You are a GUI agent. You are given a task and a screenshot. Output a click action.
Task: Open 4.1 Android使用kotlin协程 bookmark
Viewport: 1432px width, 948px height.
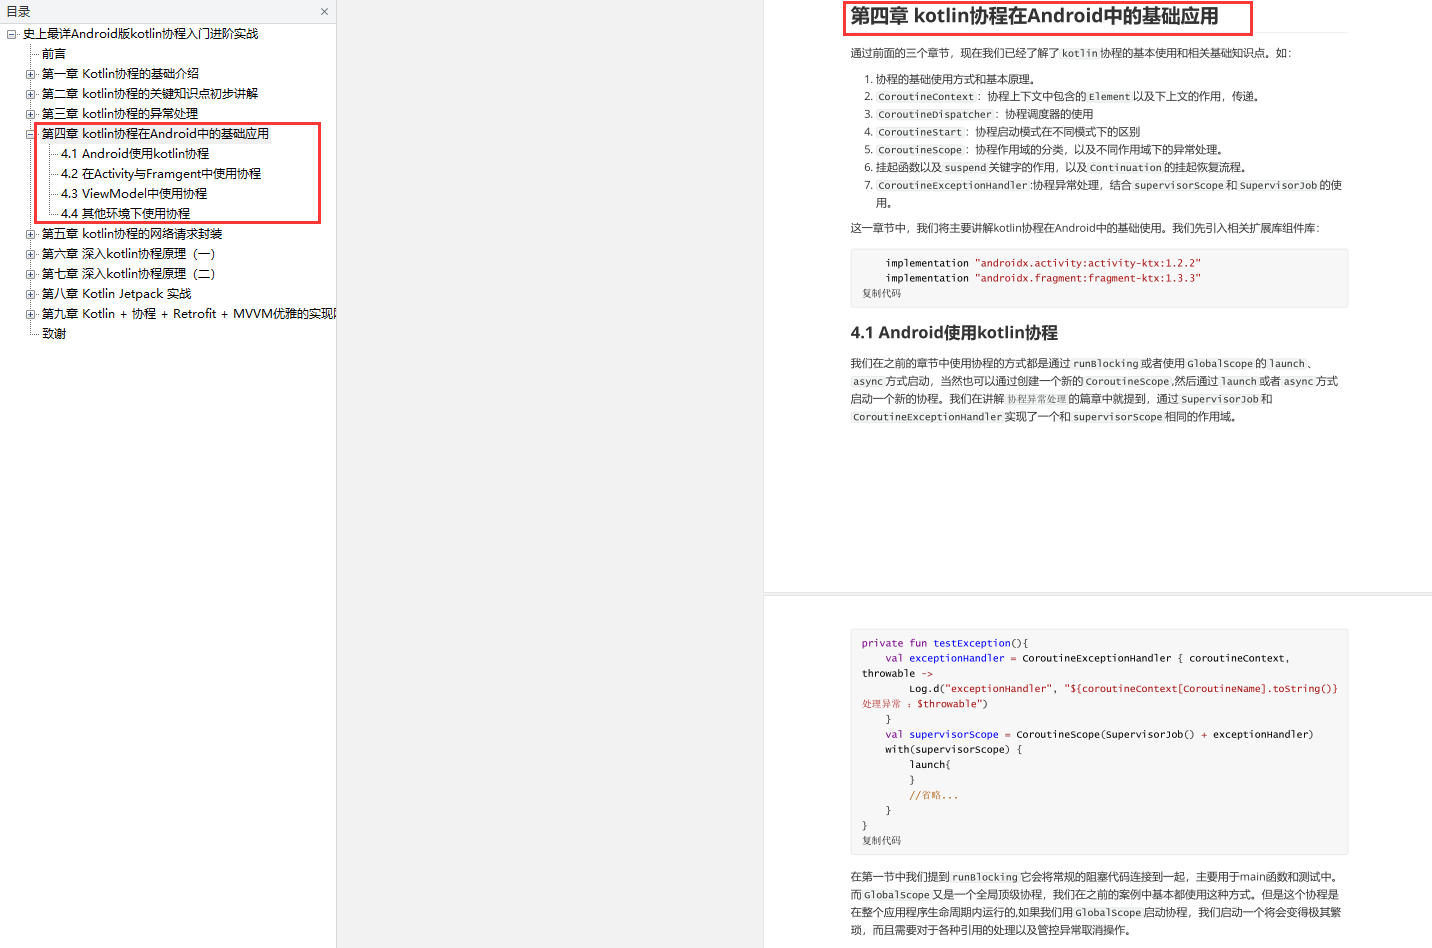pos(135,154)
